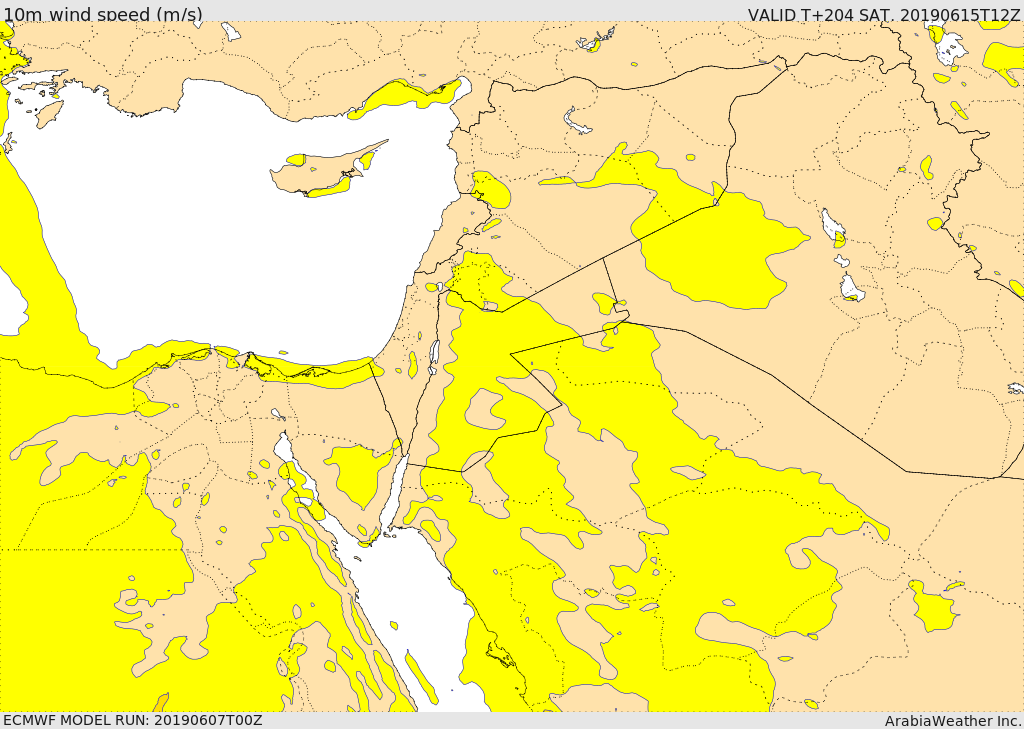The width and height of the screenshot is (1024, 729).
Task: Click the '10m wind speed (m/s)' title text
Action: [103, 14]
